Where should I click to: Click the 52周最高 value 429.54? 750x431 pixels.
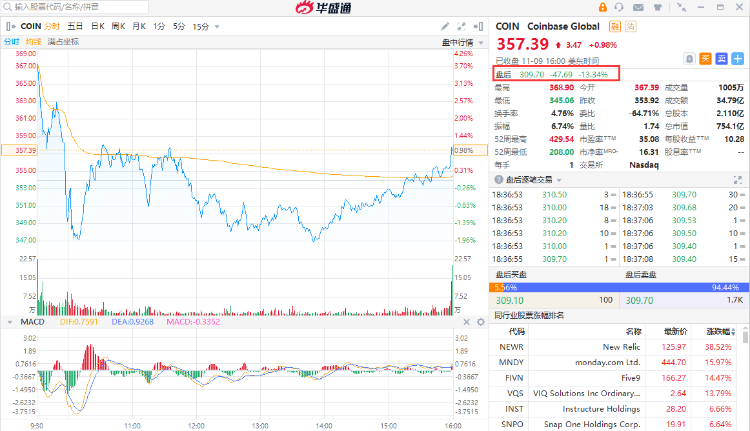(x=562, y=139)
